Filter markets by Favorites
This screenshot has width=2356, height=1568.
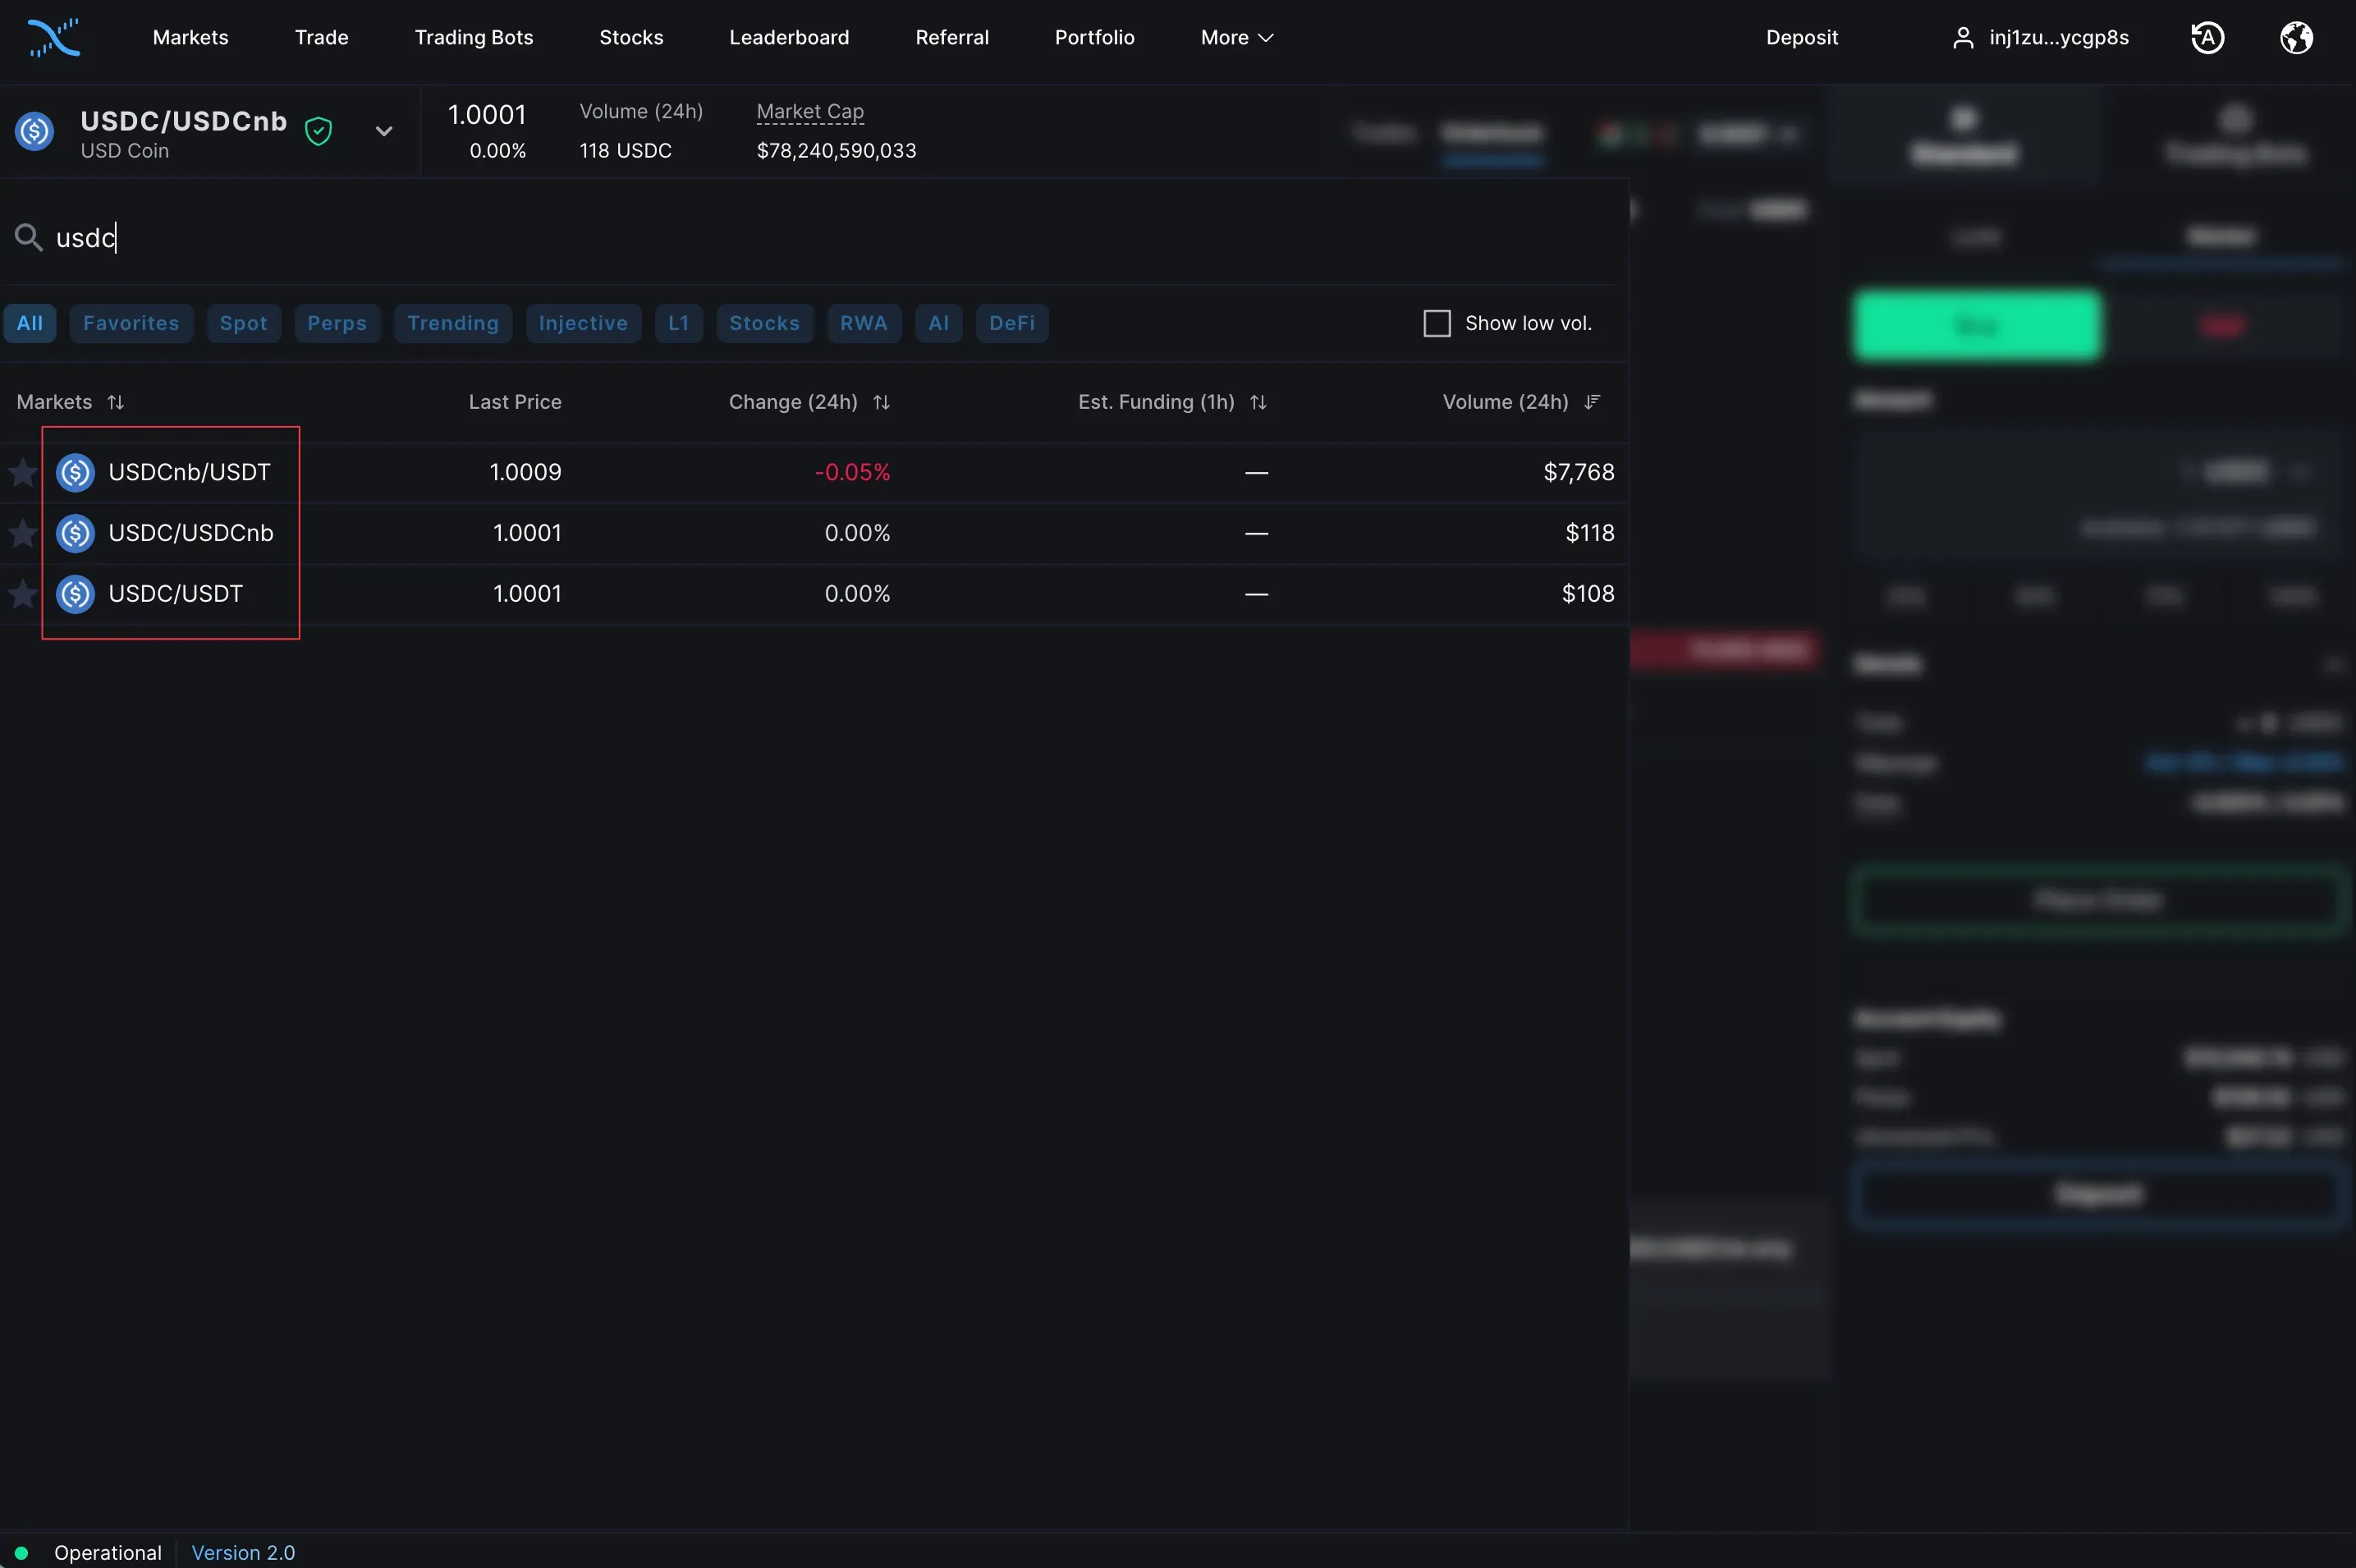point(131,323)
